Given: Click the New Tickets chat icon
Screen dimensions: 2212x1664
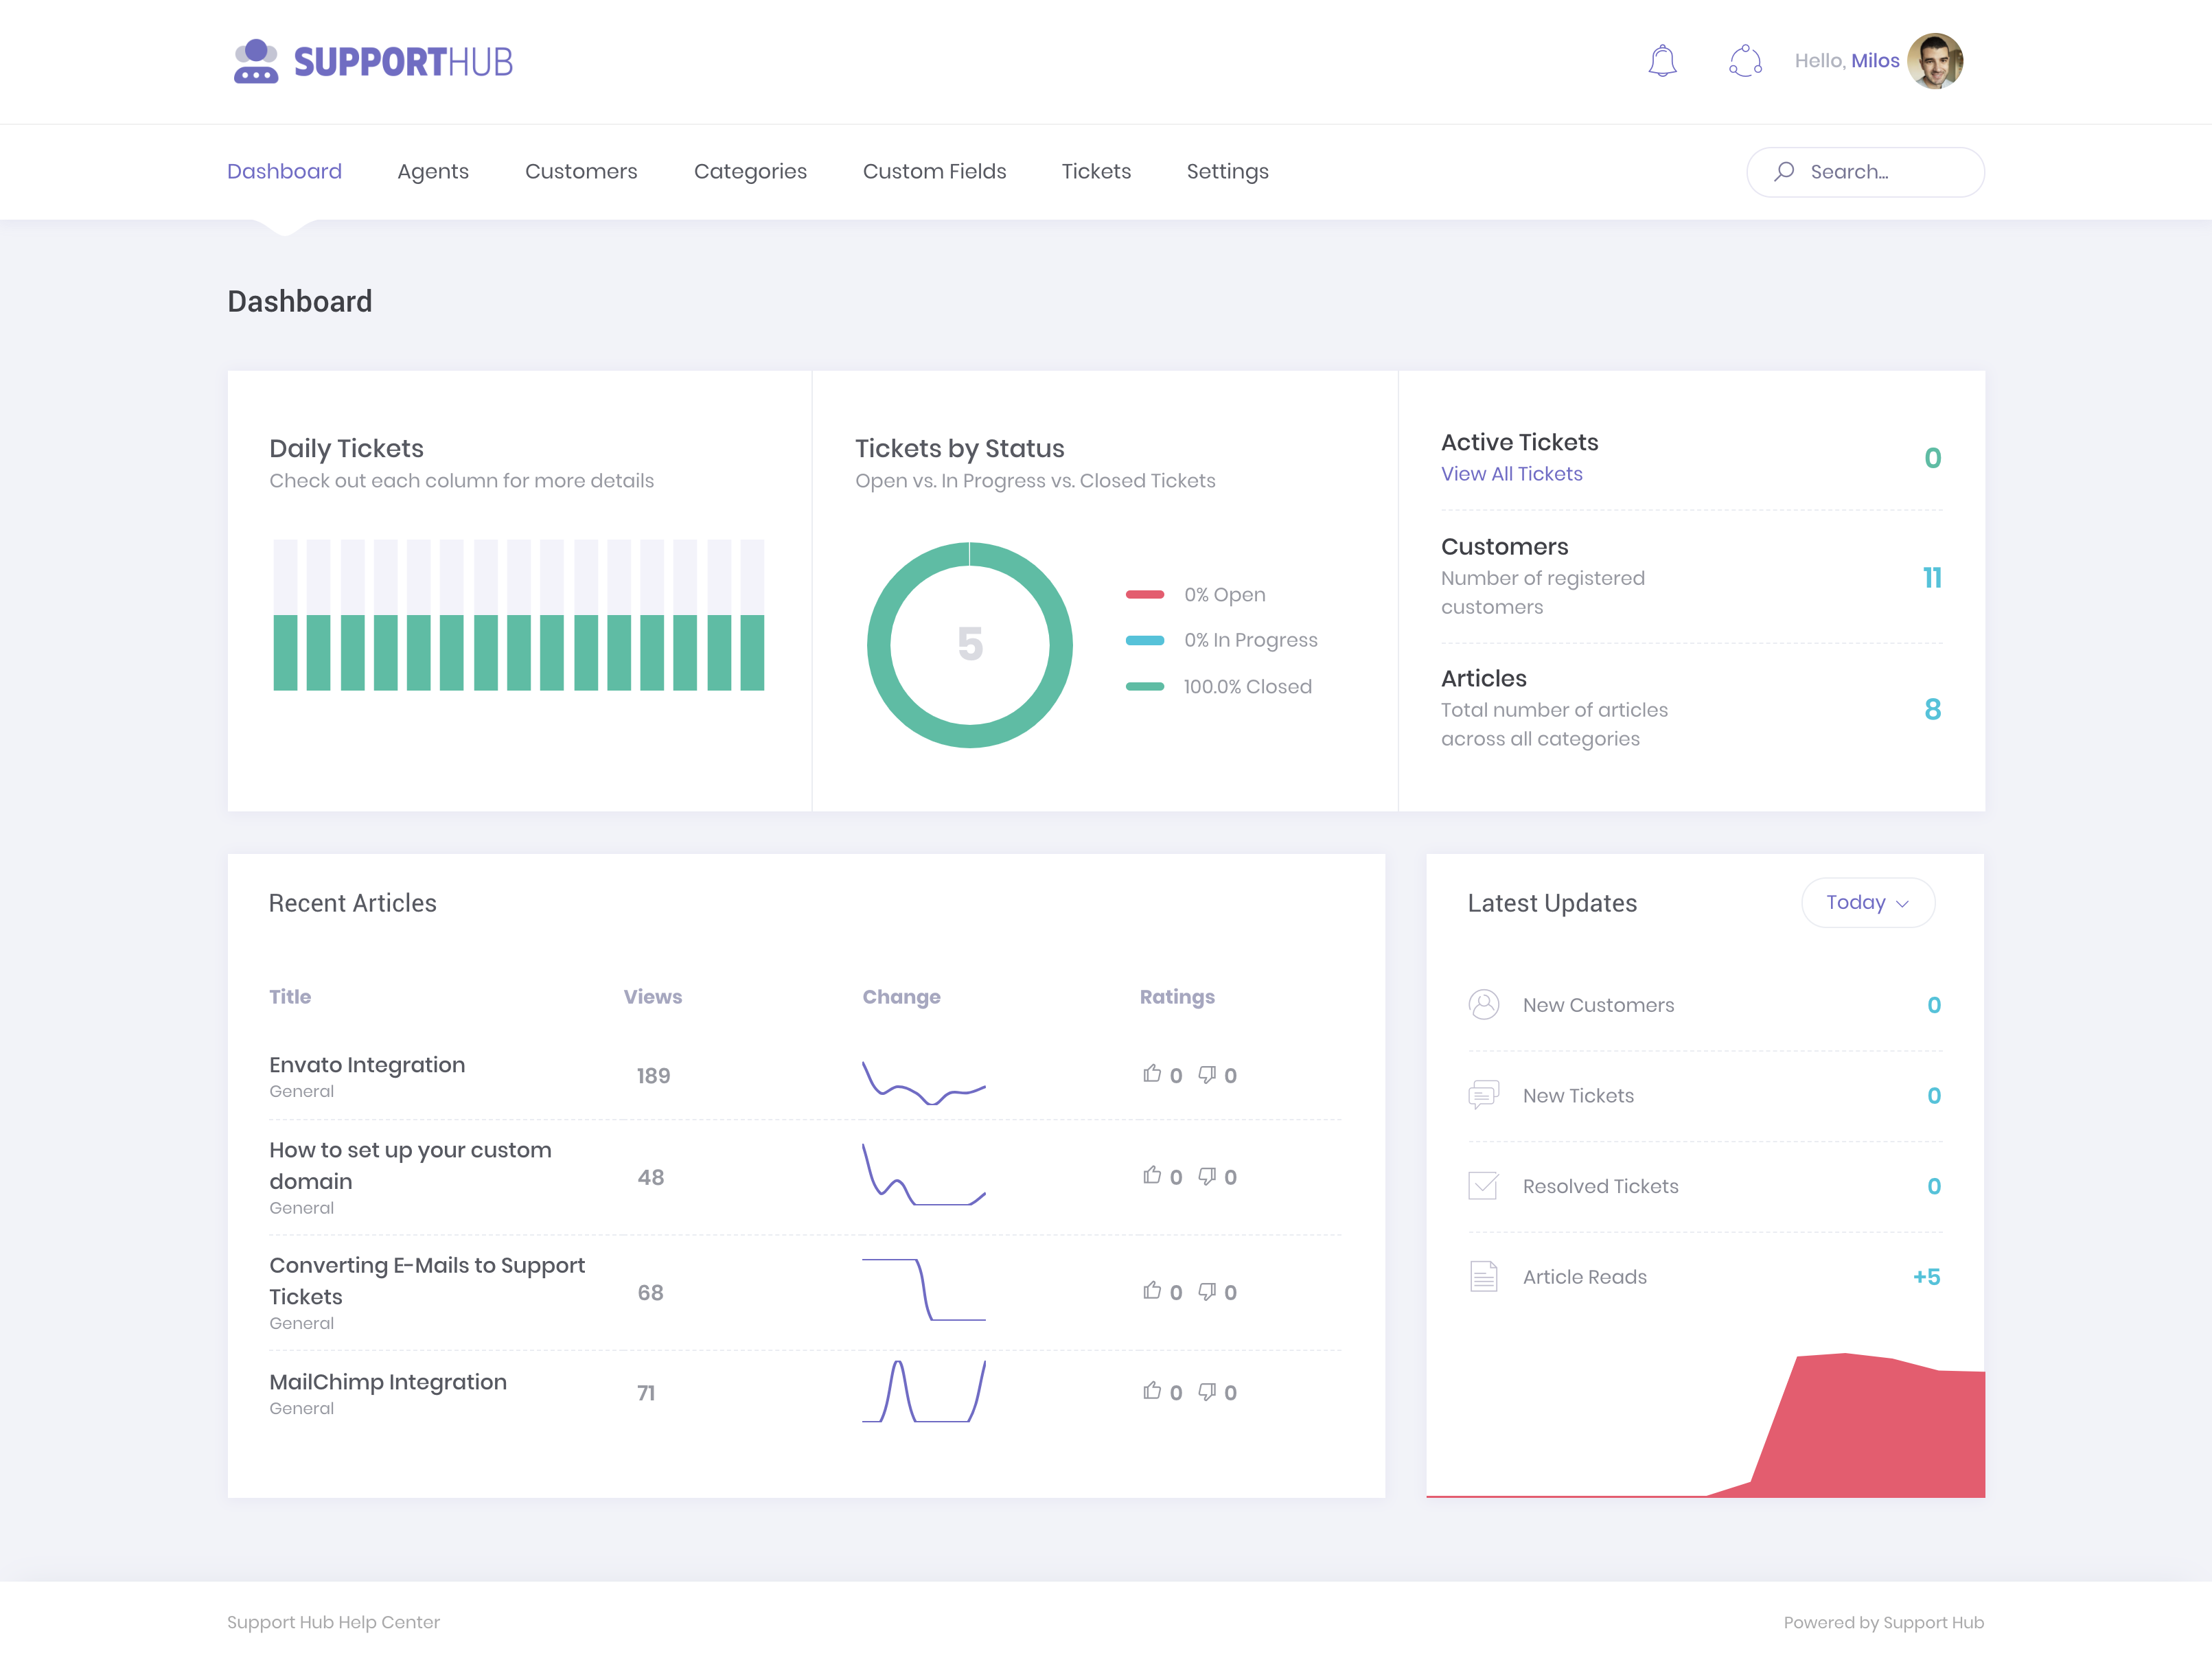Looking at the screenshot, I should [x=1483, y=1095].
